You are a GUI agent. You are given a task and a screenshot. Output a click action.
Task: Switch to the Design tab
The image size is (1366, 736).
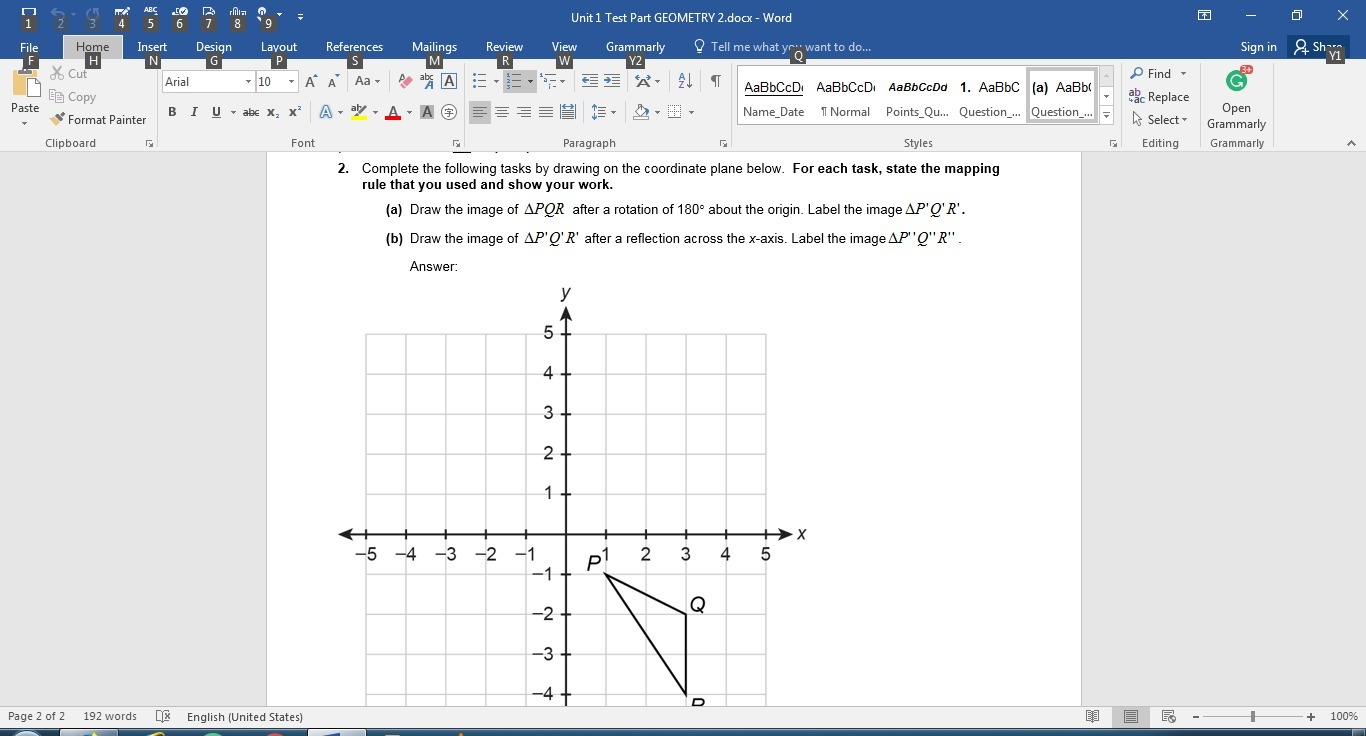tap(213, 47)
